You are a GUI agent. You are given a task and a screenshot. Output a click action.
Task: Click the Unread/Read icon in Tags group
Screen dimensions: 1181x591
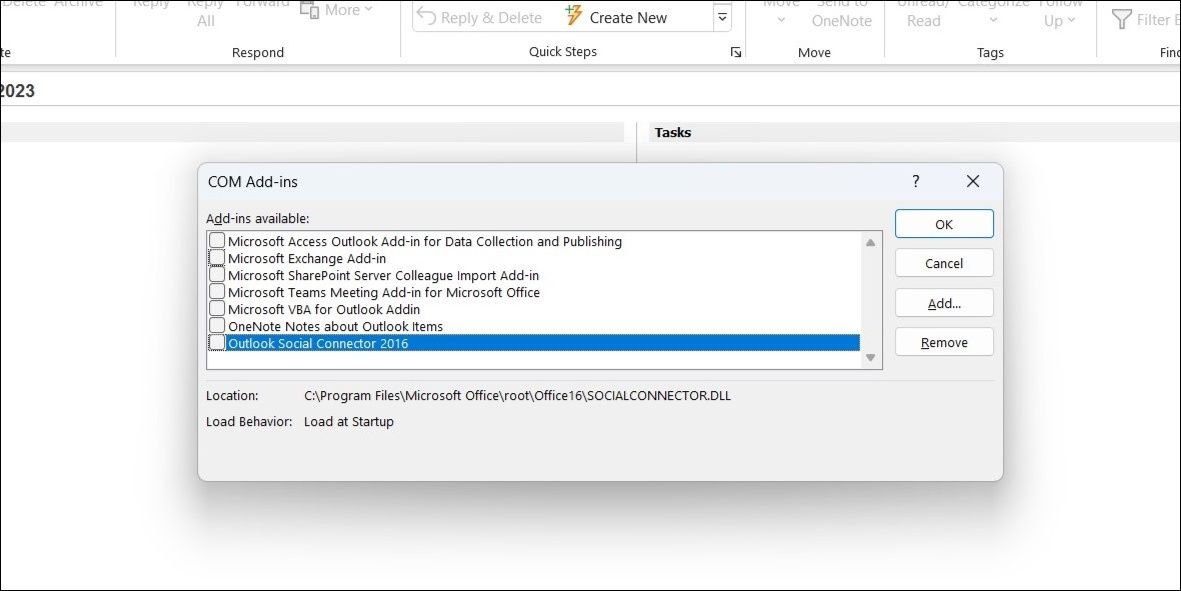[x=923, y=12]
